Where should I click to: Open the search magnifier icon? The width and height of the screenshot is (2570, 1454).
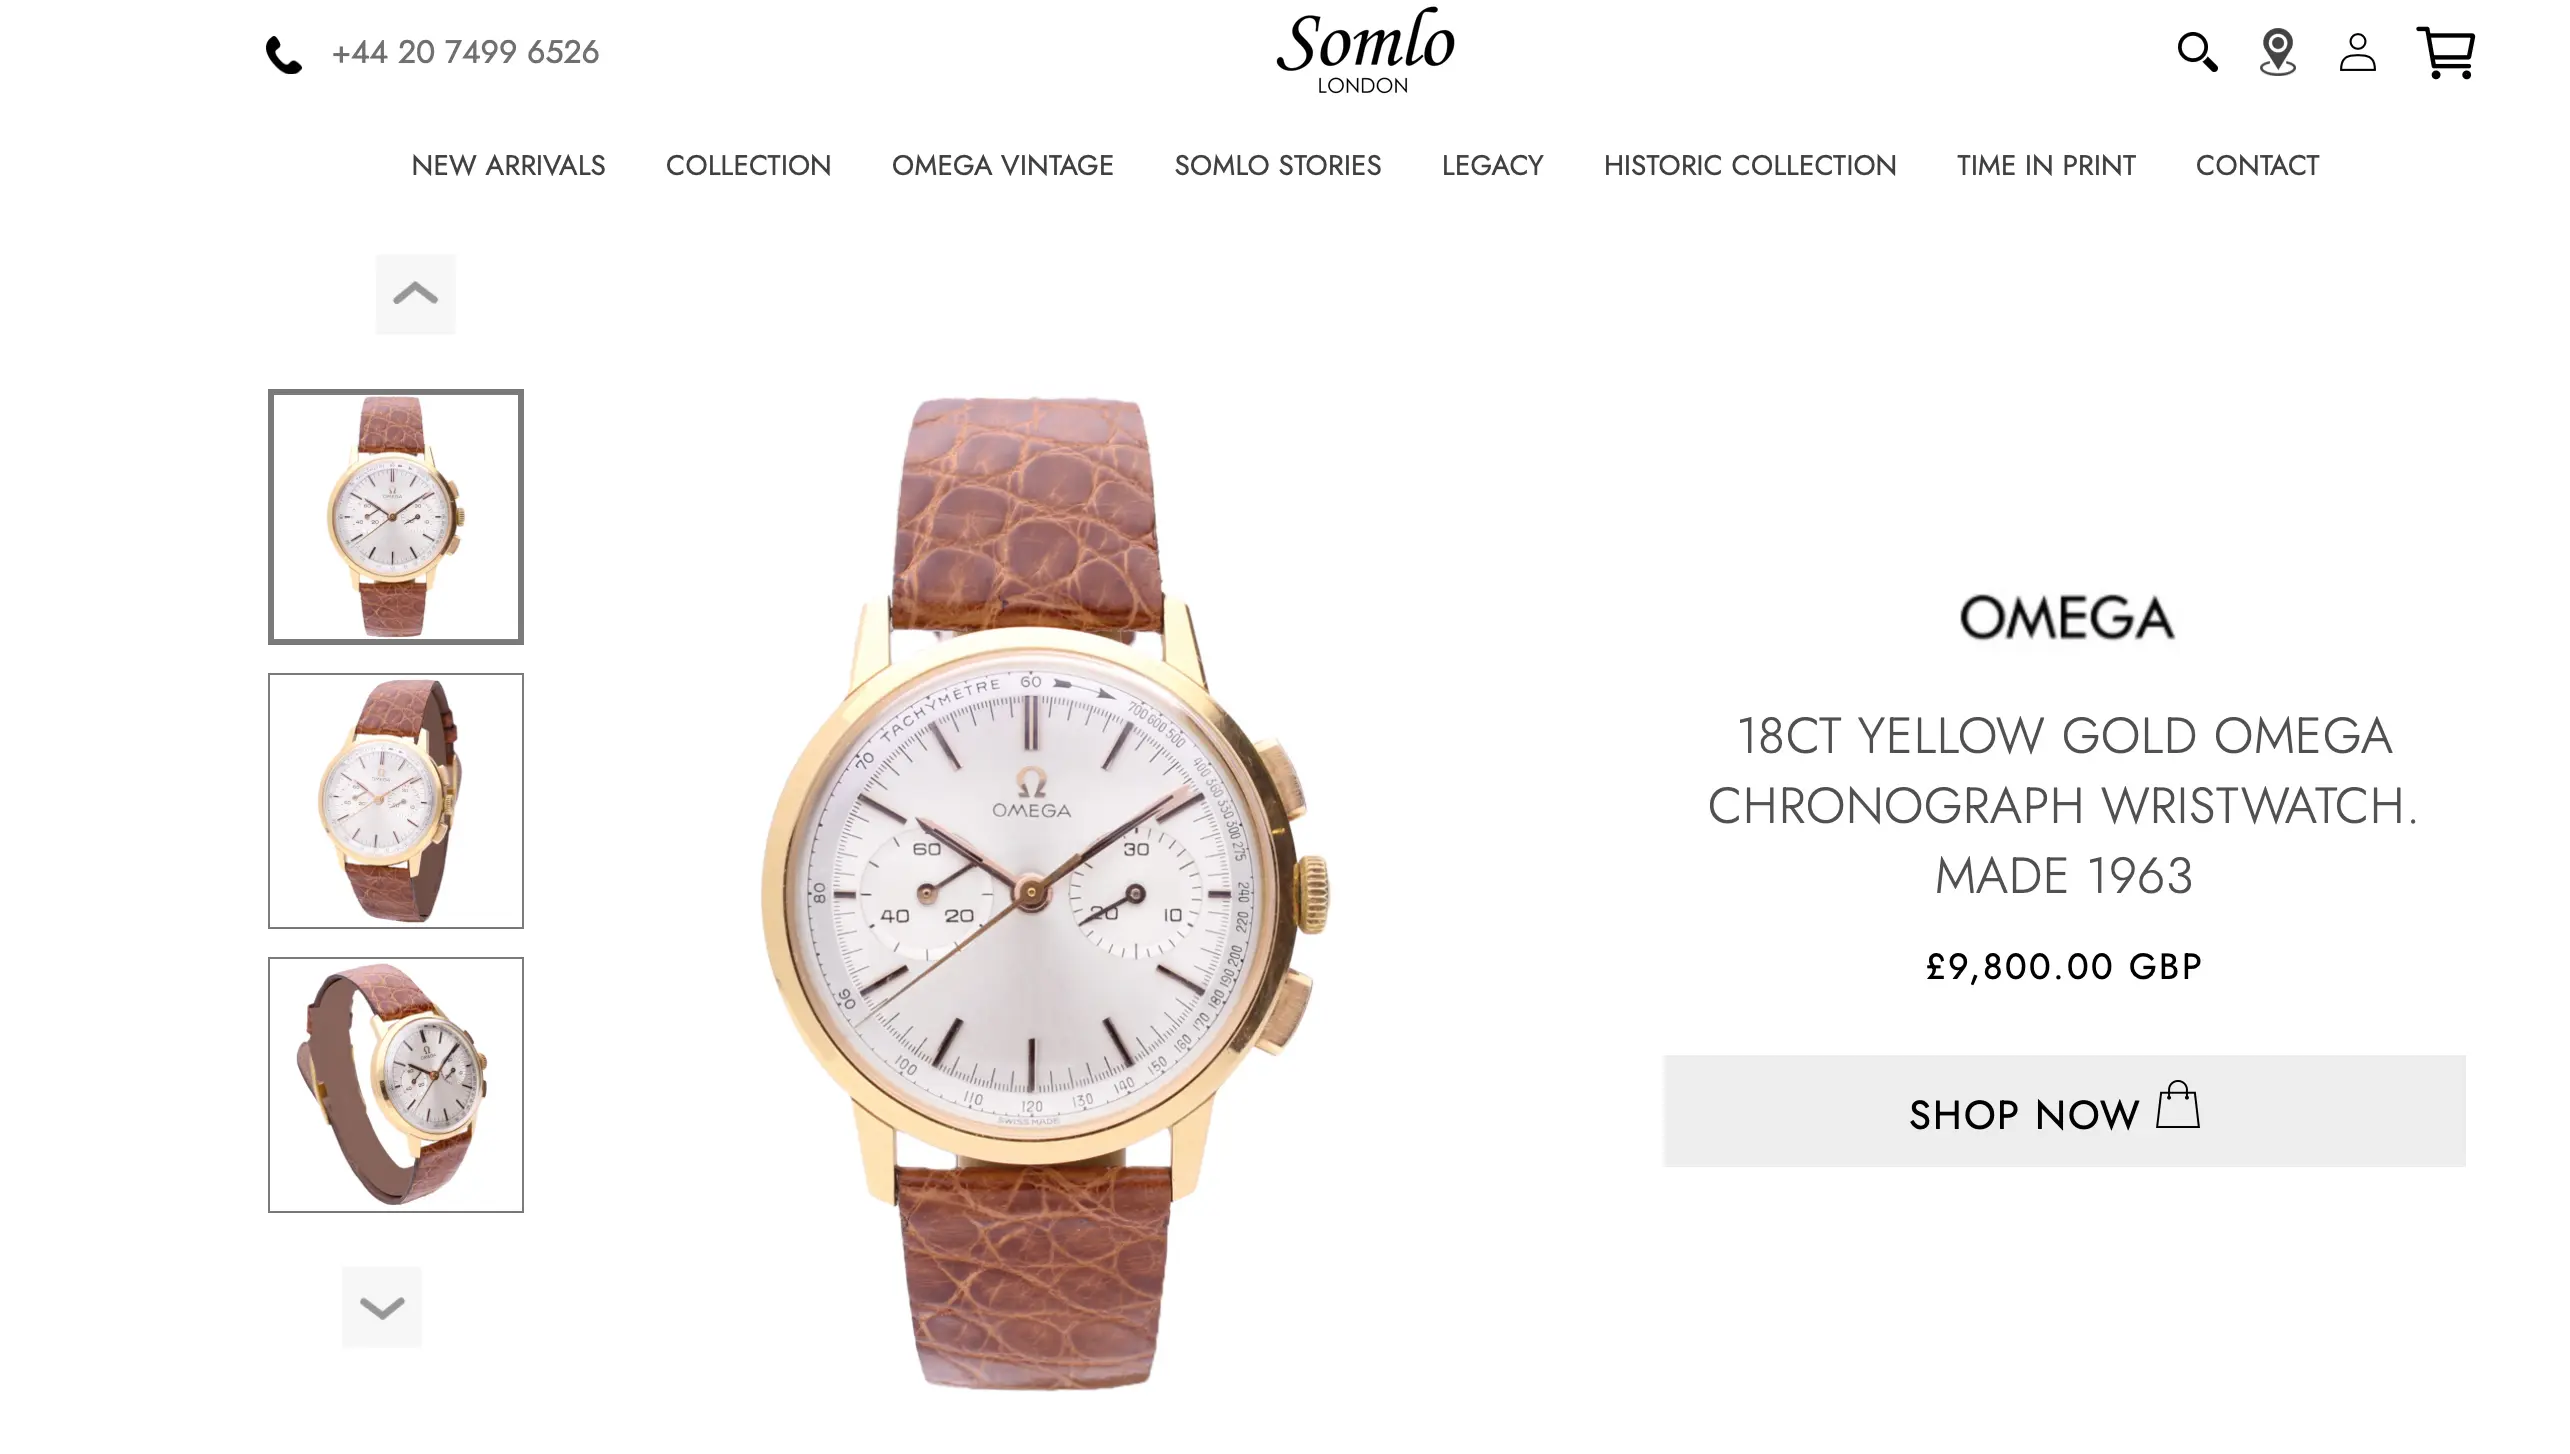point(2197,52)
